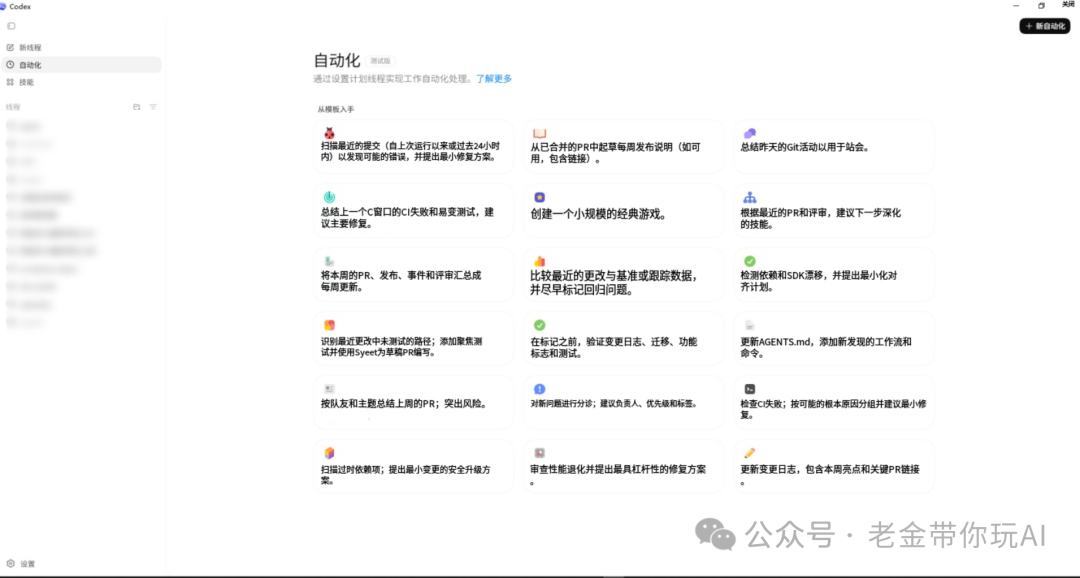Click the document icon on the 每周更新 card
The image size is (1080, 578).
[329, 261]
